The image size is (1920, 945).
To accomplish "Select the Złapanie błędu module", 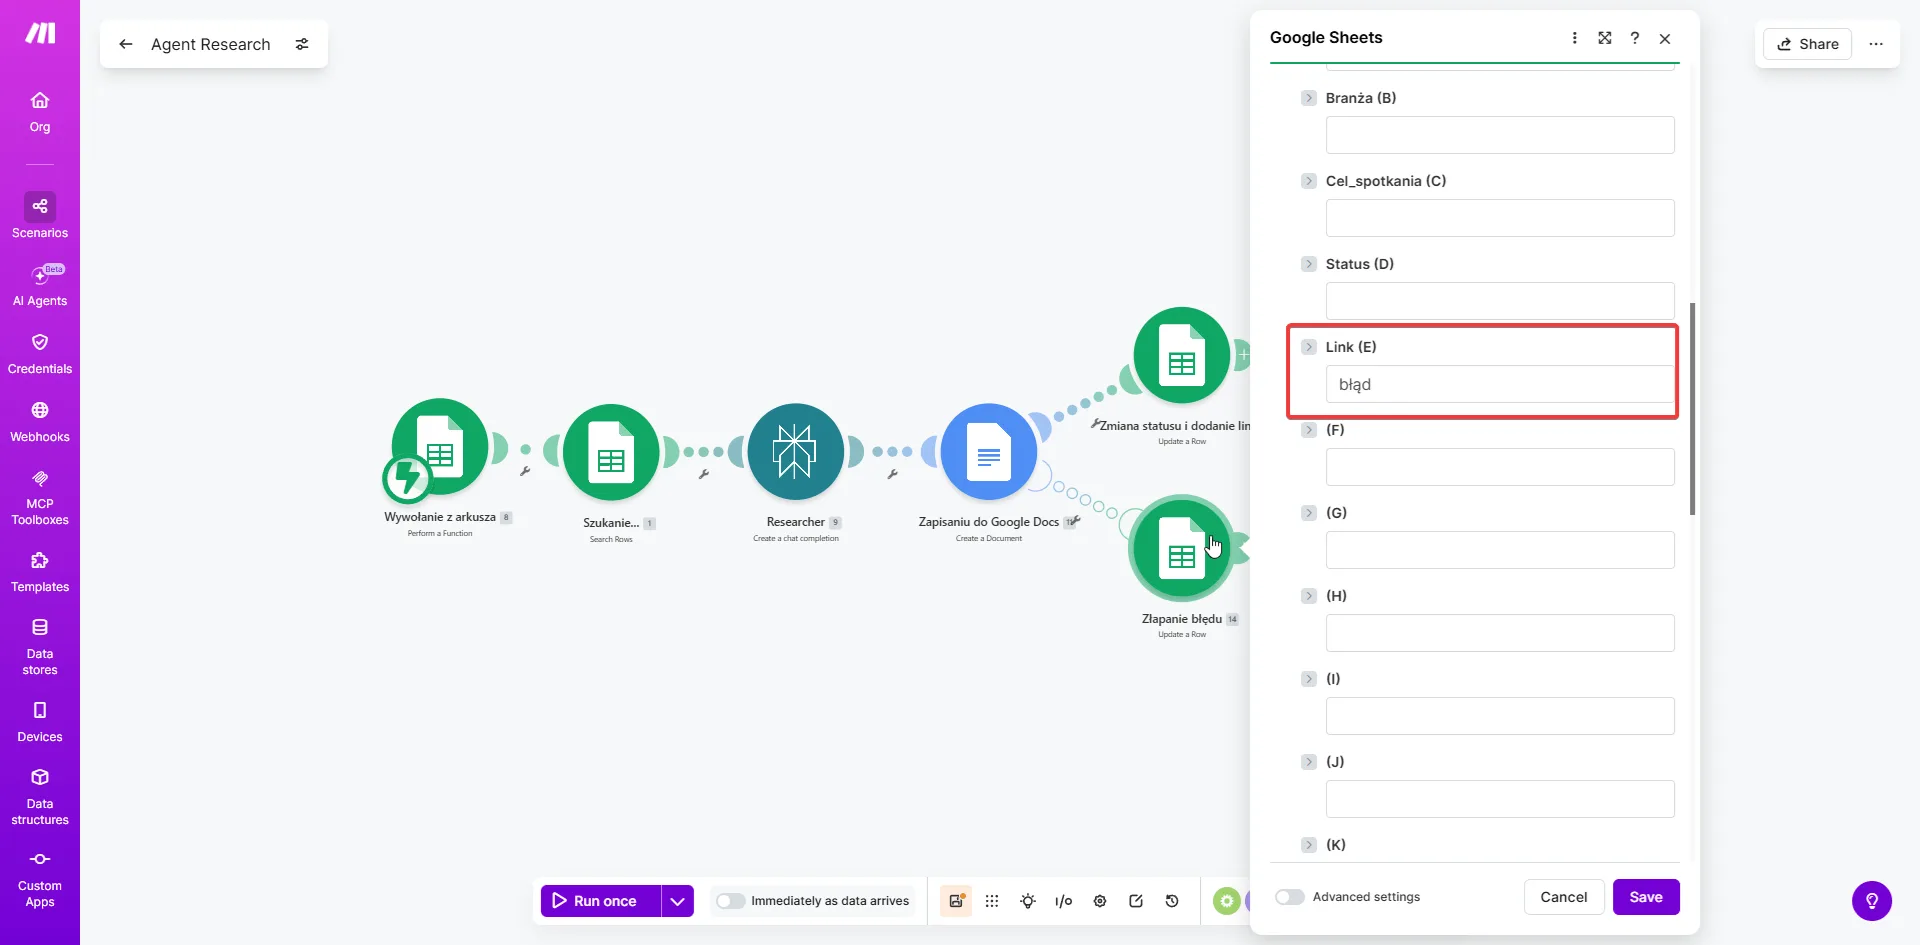I will 1182,548.
